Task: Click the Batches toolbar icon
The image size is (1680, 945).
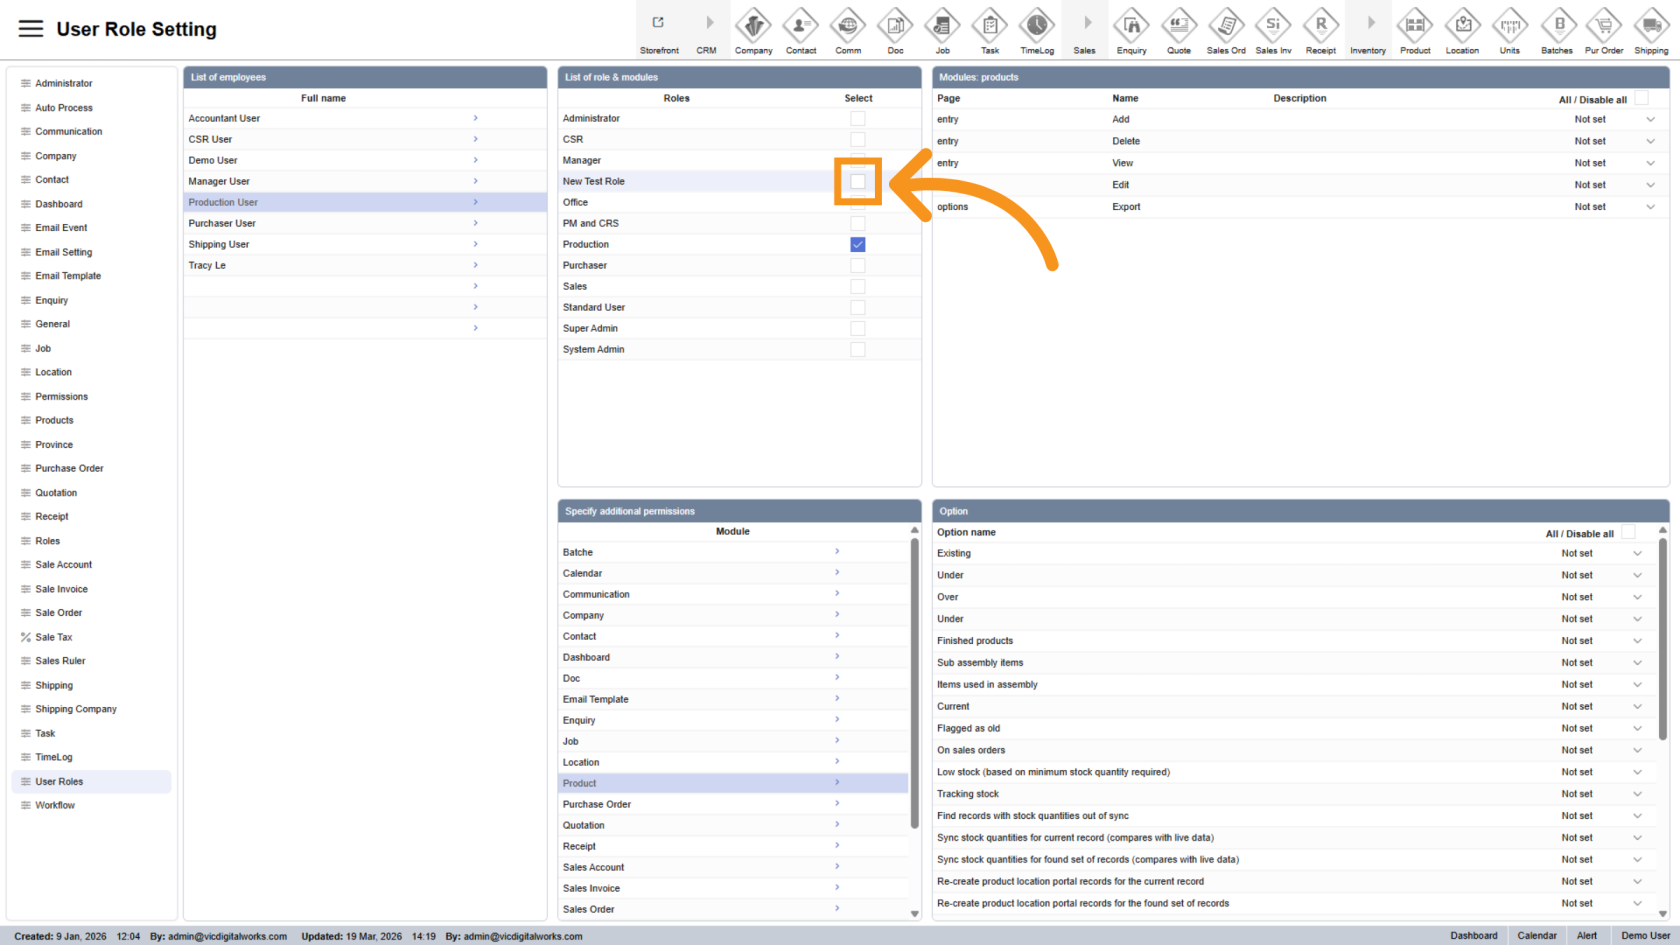Action: pos(1557,26)
